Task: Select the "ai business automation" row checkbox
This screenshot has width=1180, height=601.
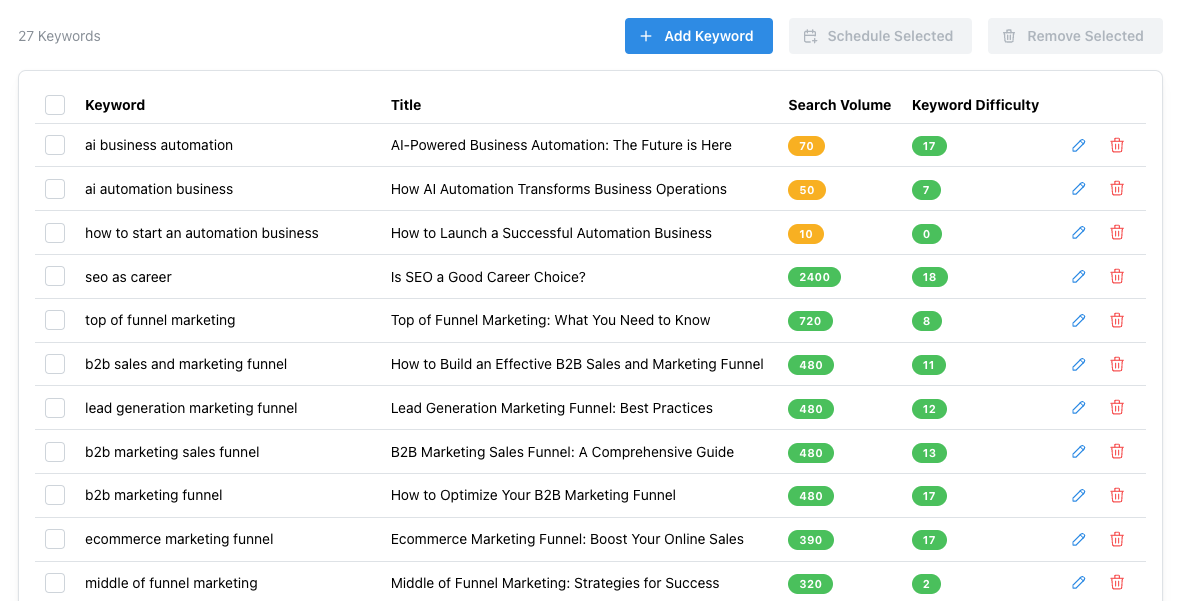Action: coord(55,145)
